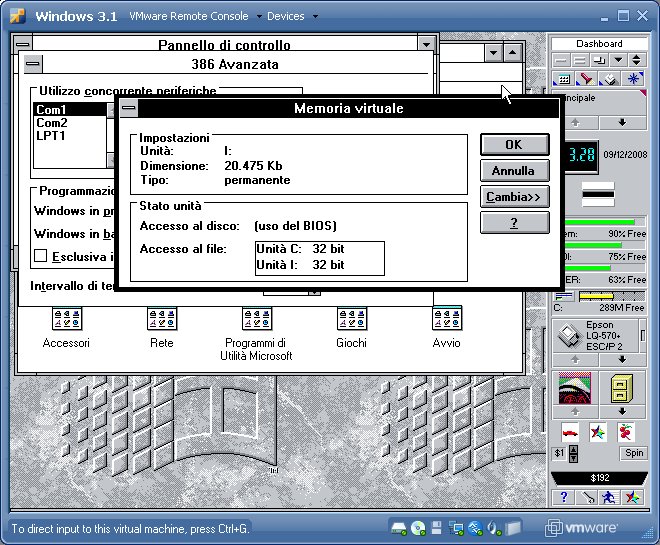
Task: Click the question mark help icon in Dashboard
Action: pyautogui.click(x=564, y=497)
